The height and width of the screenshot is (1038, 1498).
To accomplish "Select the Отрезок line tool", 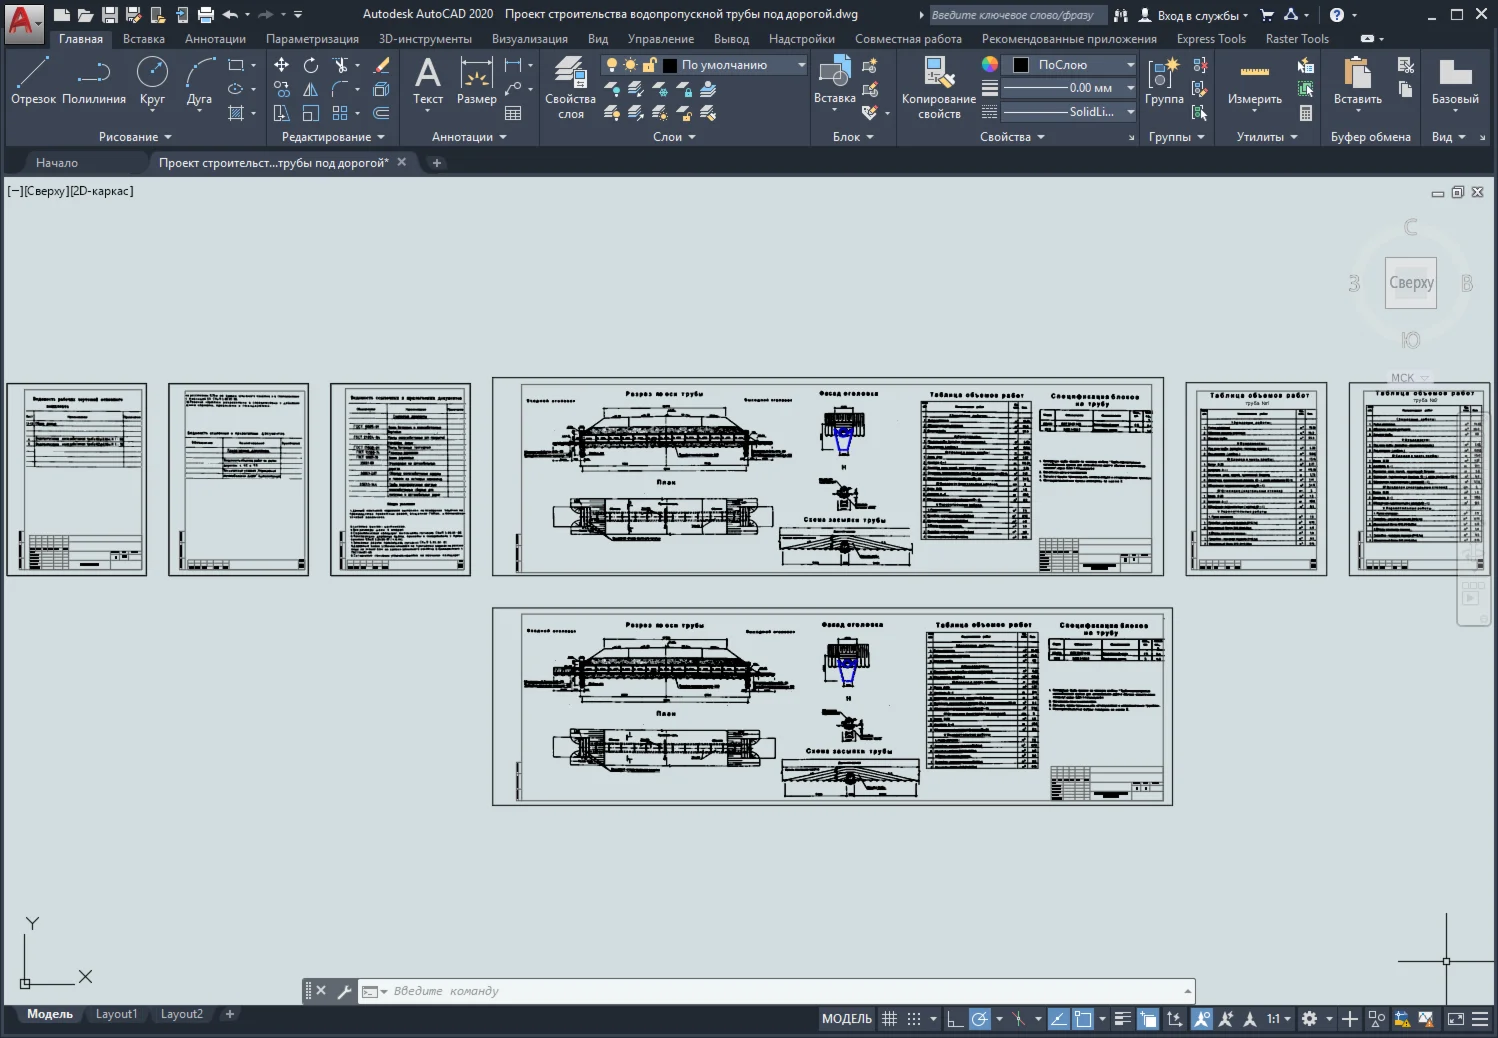I will click(x=33, y=80).
